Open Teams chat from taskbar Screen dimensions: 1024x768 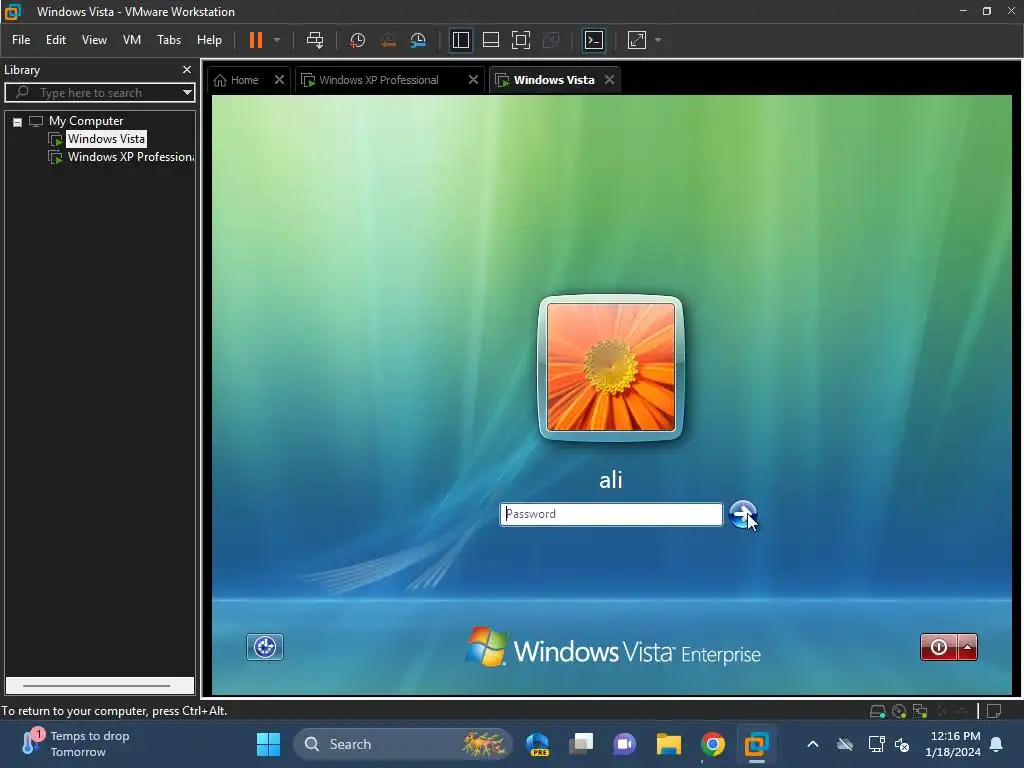pos(624,744)
